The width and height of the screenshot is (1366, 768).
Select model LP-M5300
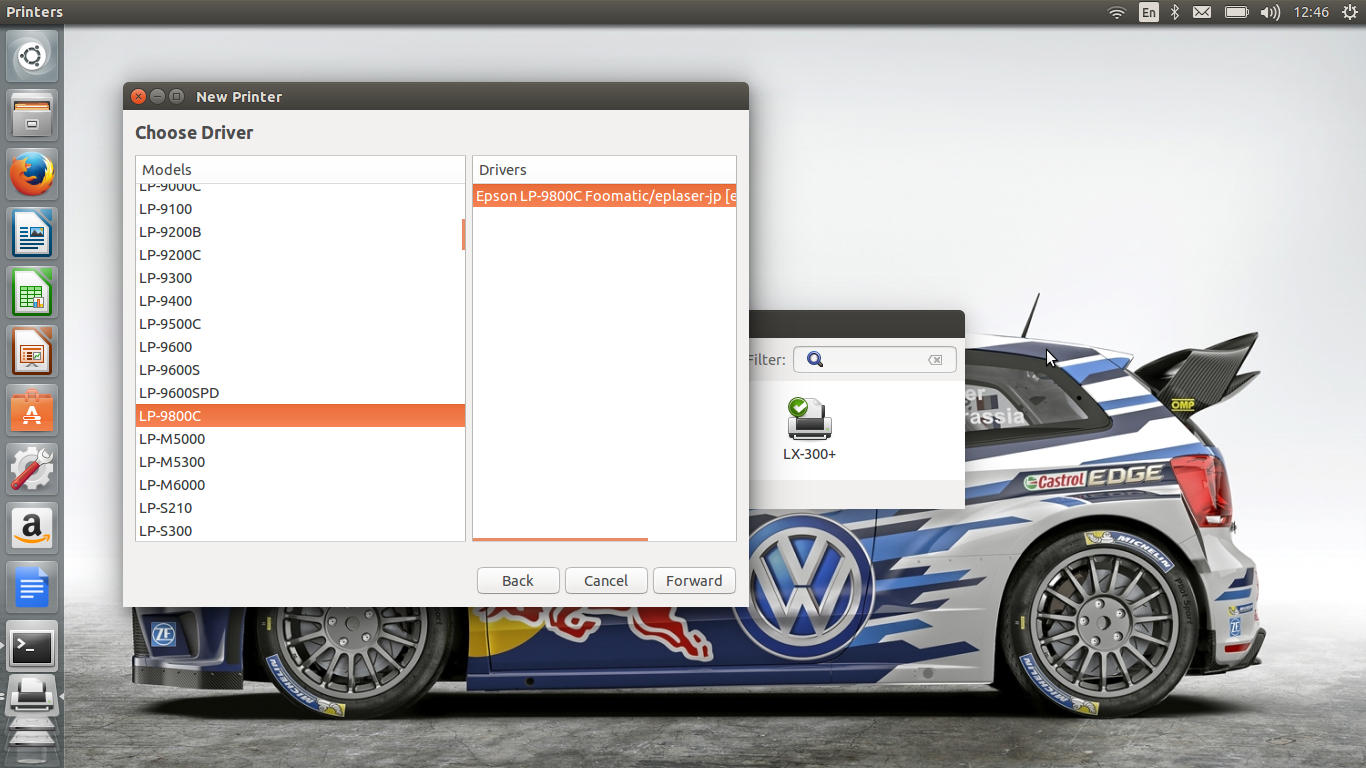(300, 462)
